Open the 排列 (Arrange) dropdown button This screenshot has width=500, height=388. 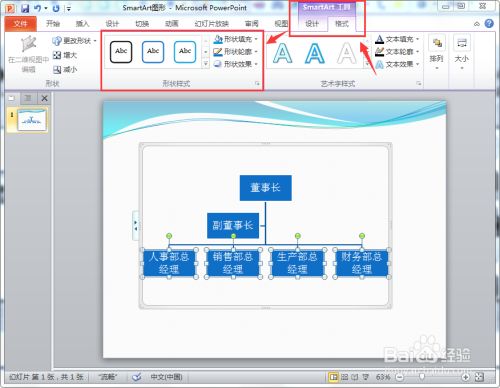[437, 52]
